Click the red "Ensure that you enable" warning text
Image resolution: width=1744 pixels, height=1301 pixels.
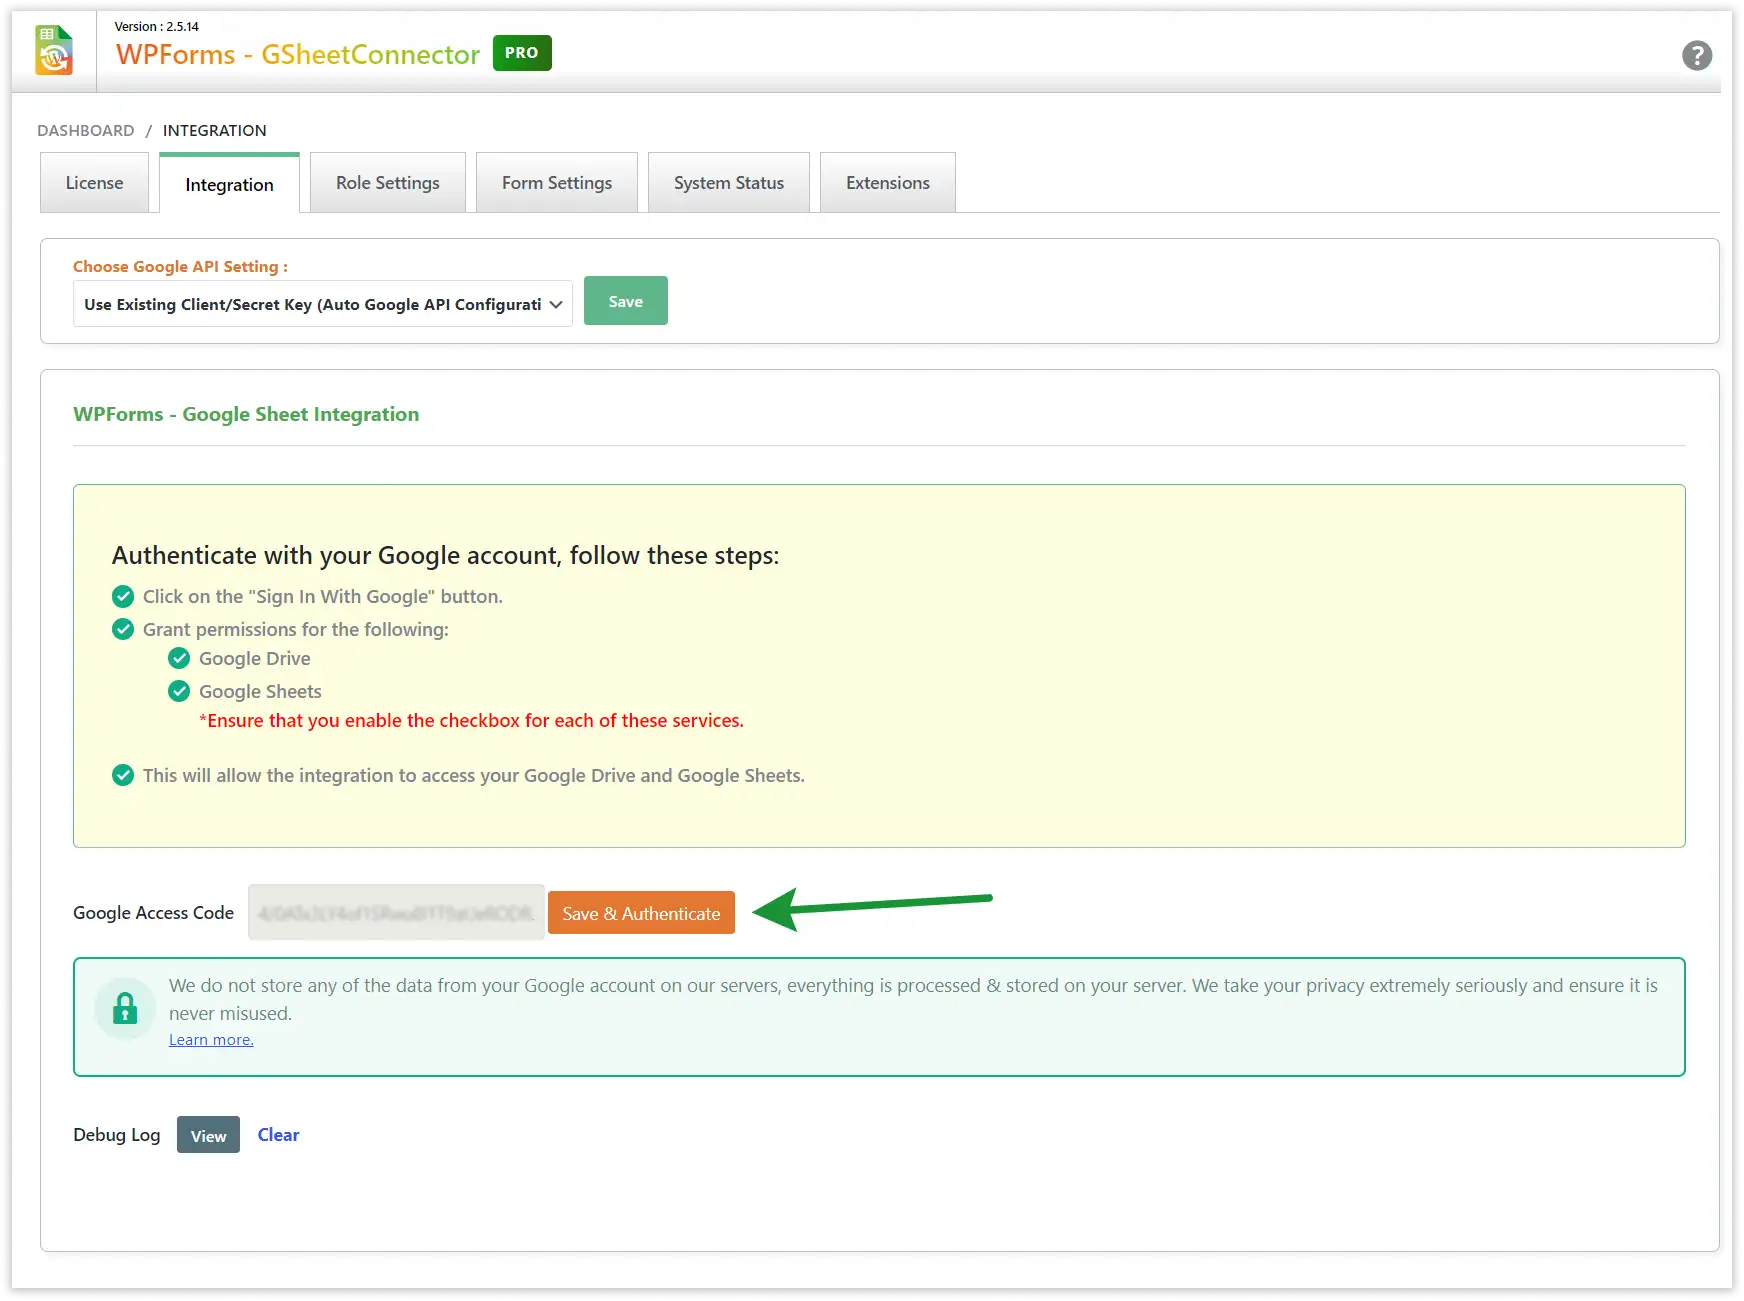coord(471,721)
